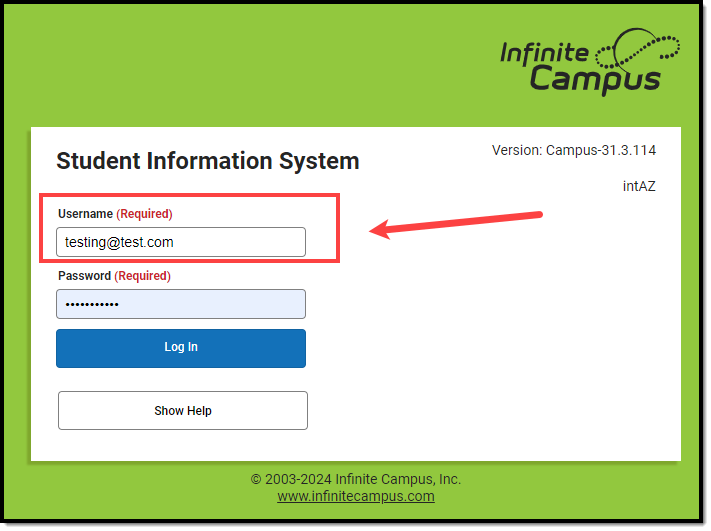
Task: Click the Infinite Campus logo
Action: pyautogui.click(x=589, y=62)
